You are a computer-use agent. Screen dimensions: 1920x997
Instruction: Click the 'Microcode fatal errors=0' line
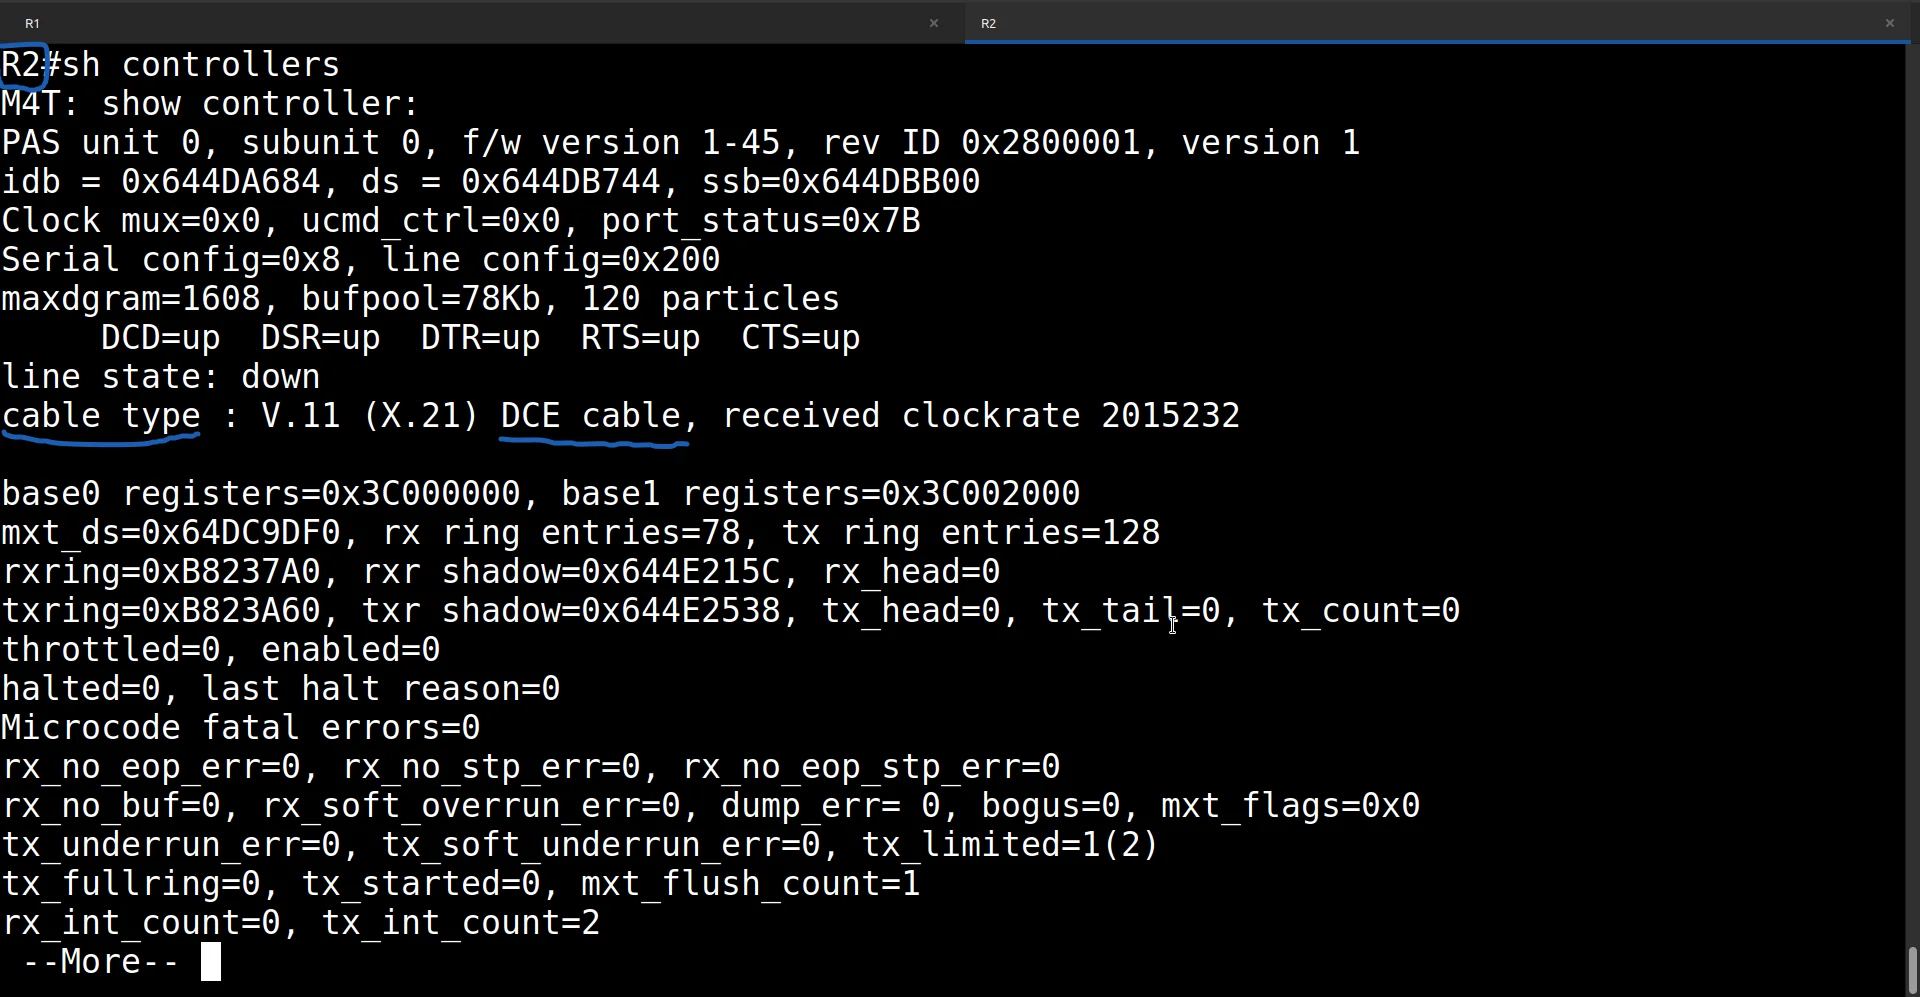(241, 728)
